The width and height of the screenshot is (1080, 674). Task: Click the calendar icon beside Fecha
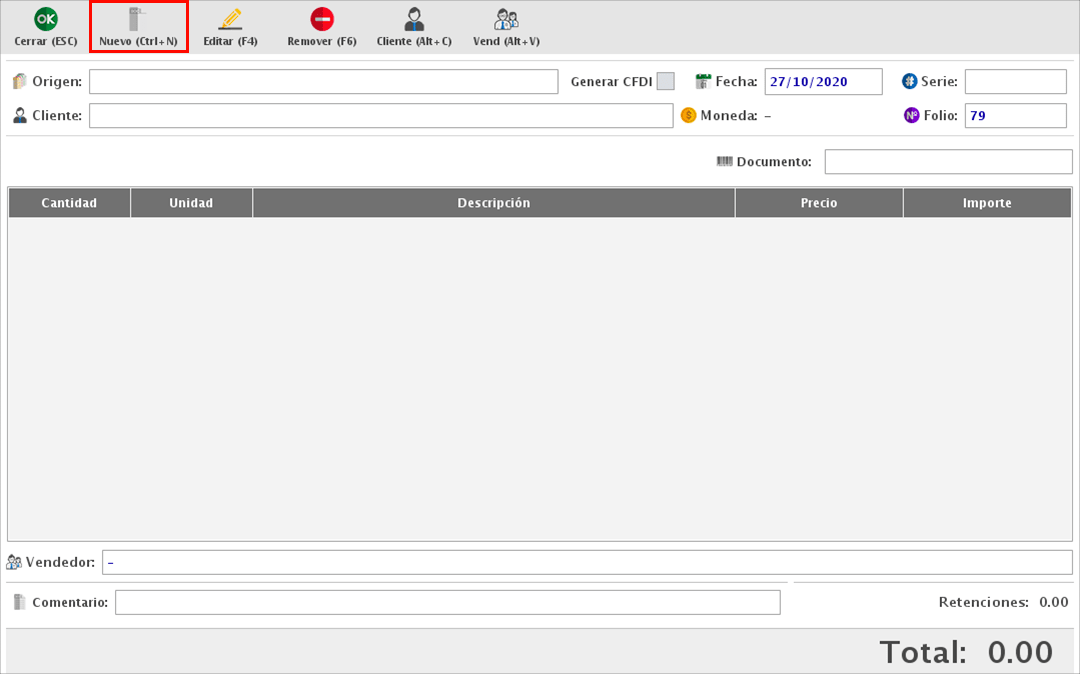(703, 82)
